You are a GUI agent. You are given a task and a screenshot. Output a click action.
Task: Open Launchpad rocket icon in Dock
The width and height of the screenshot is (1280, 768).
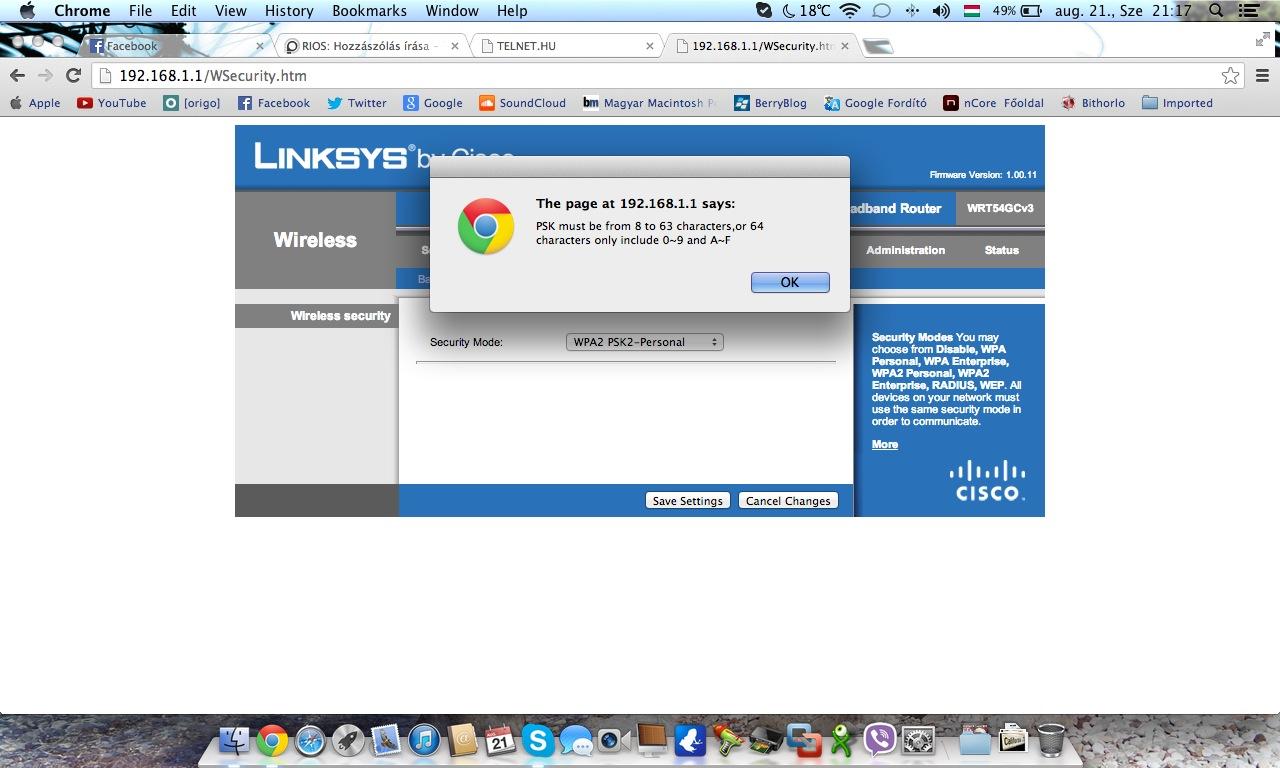click(348, 740)
